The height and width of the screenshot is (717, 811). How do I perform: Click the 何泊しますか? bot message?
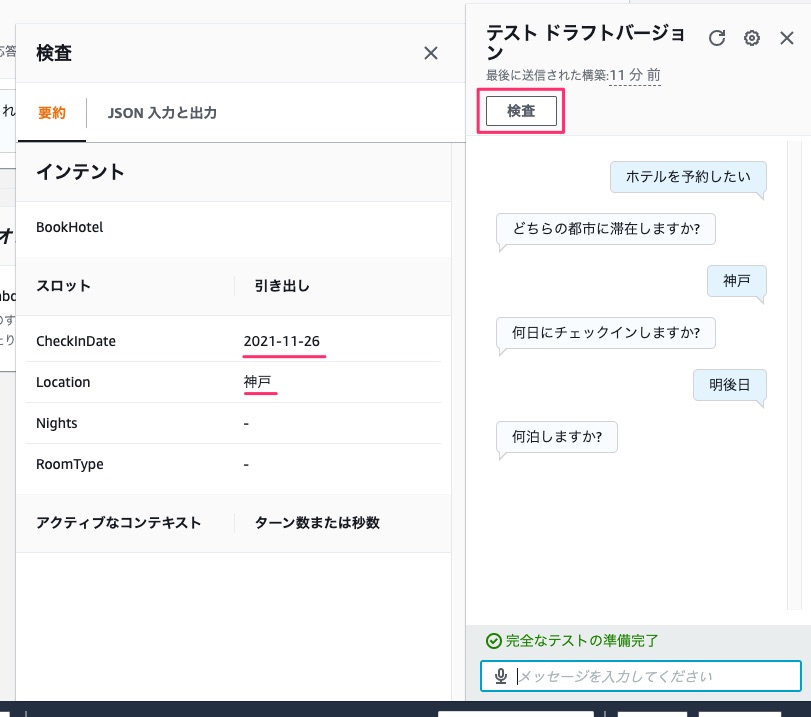tap(556, 437)
